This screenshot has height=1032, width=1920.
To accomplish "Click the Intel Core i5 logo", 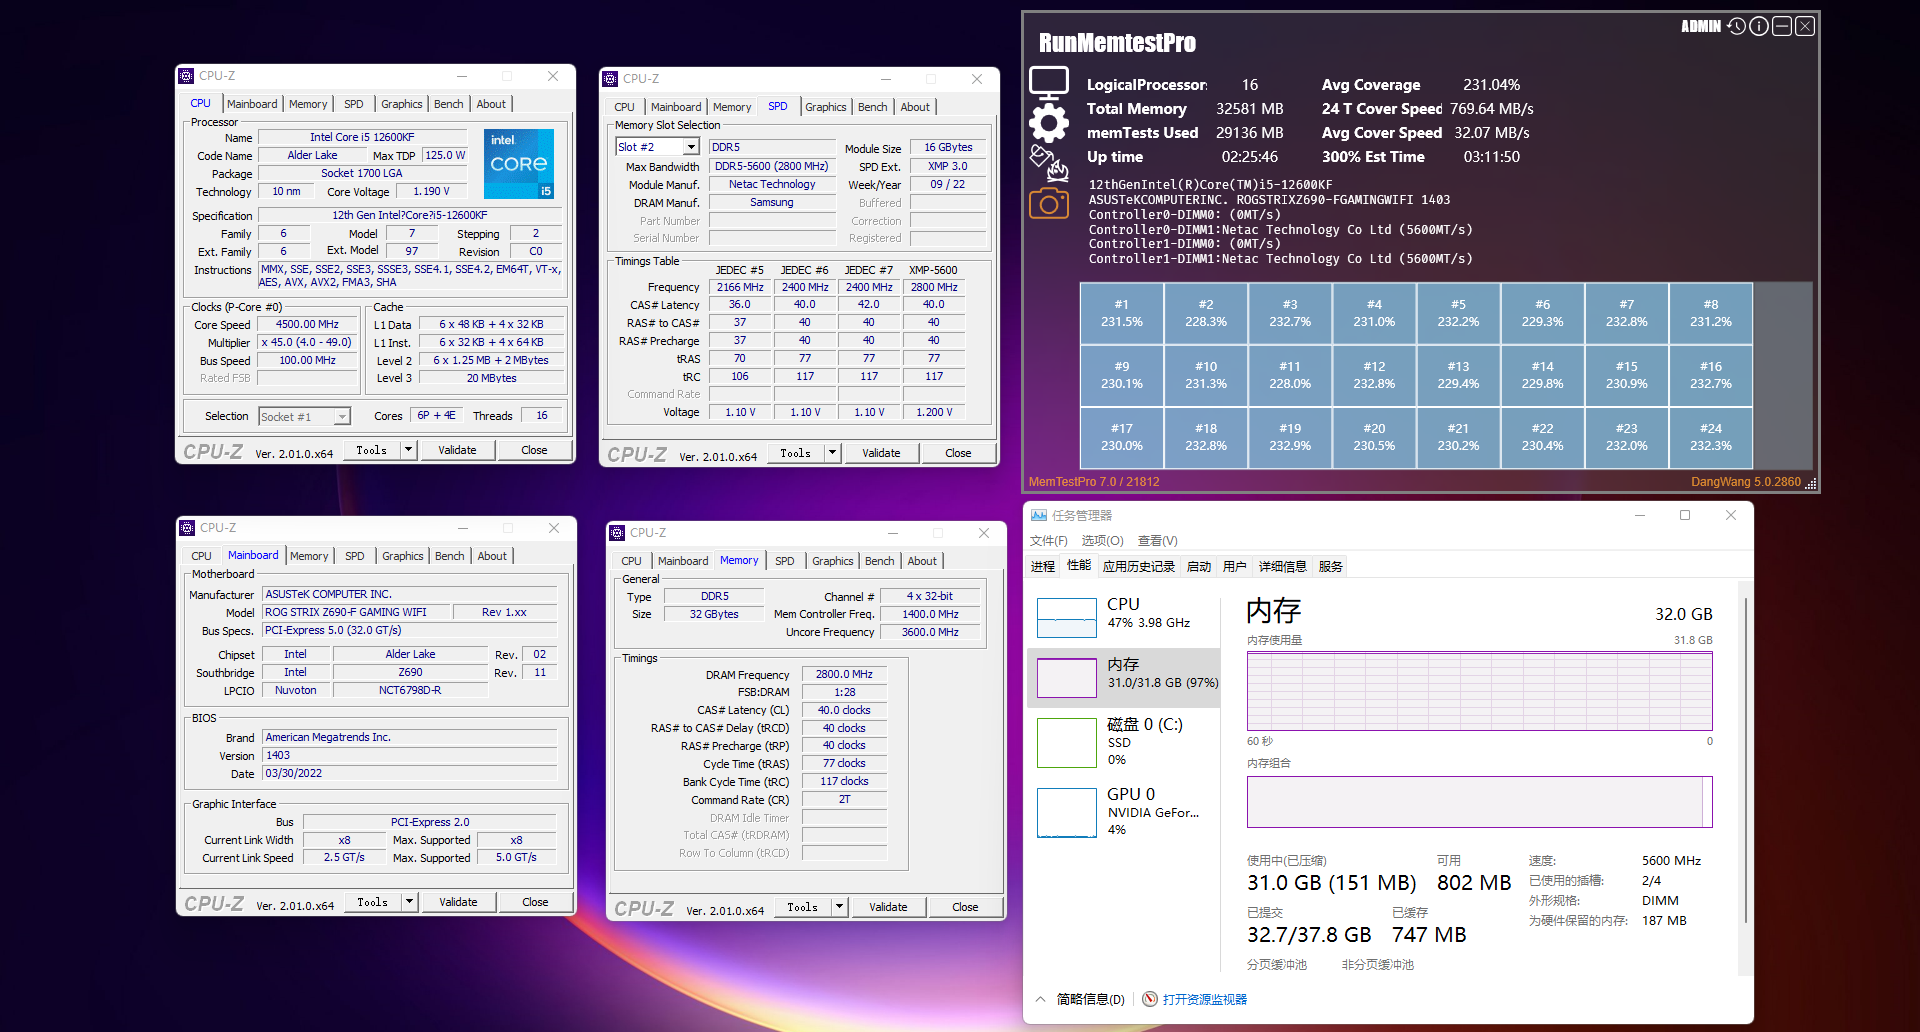I will [519, 163].
